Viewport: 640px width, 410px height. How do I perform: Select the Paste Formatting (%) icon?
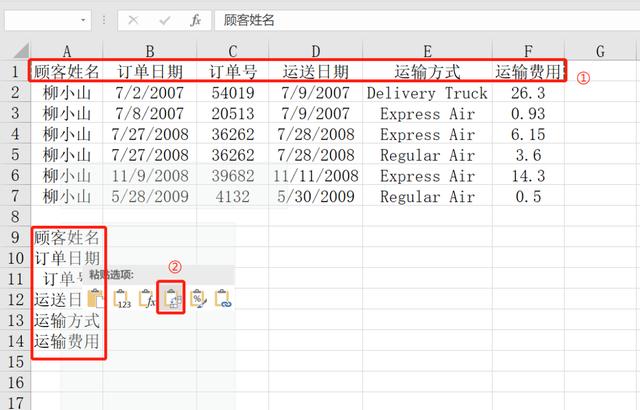(198, 298)
